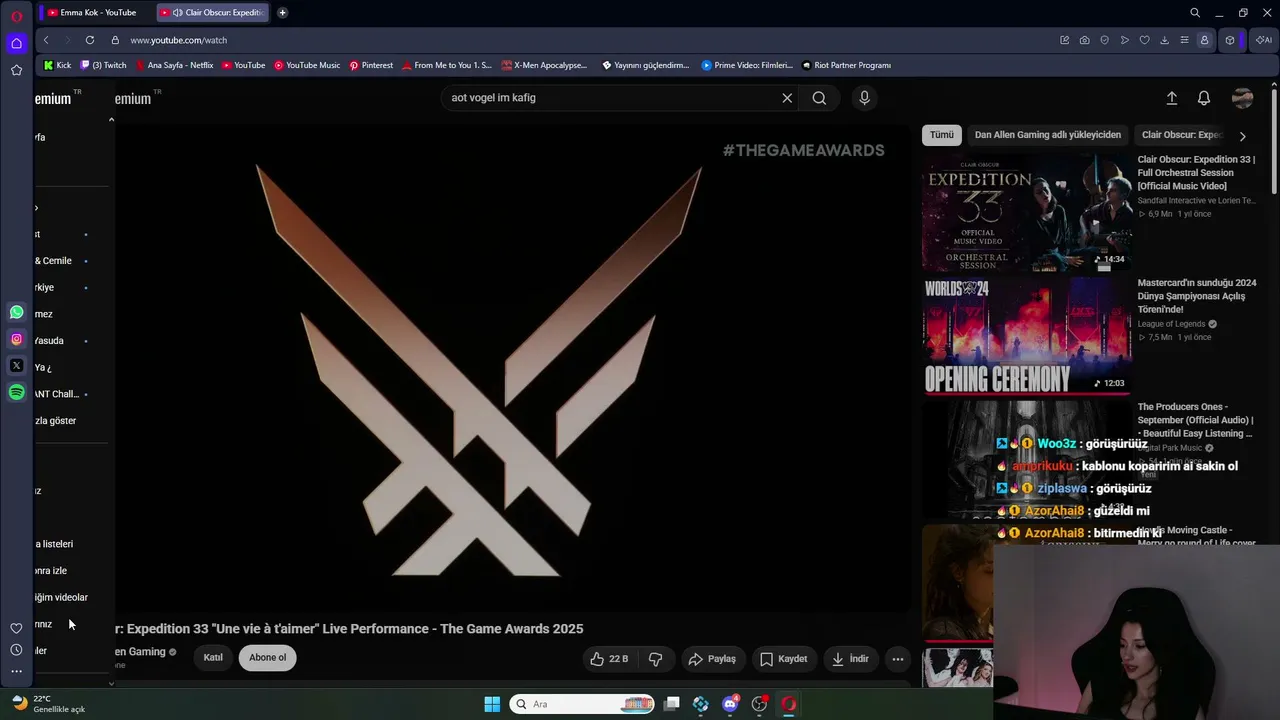The width and height of the screenshot is (1280, 720).
Task: Open the X-Men Apocalypse bookmark
Action: pyautogui.click(x=545, y=66)
